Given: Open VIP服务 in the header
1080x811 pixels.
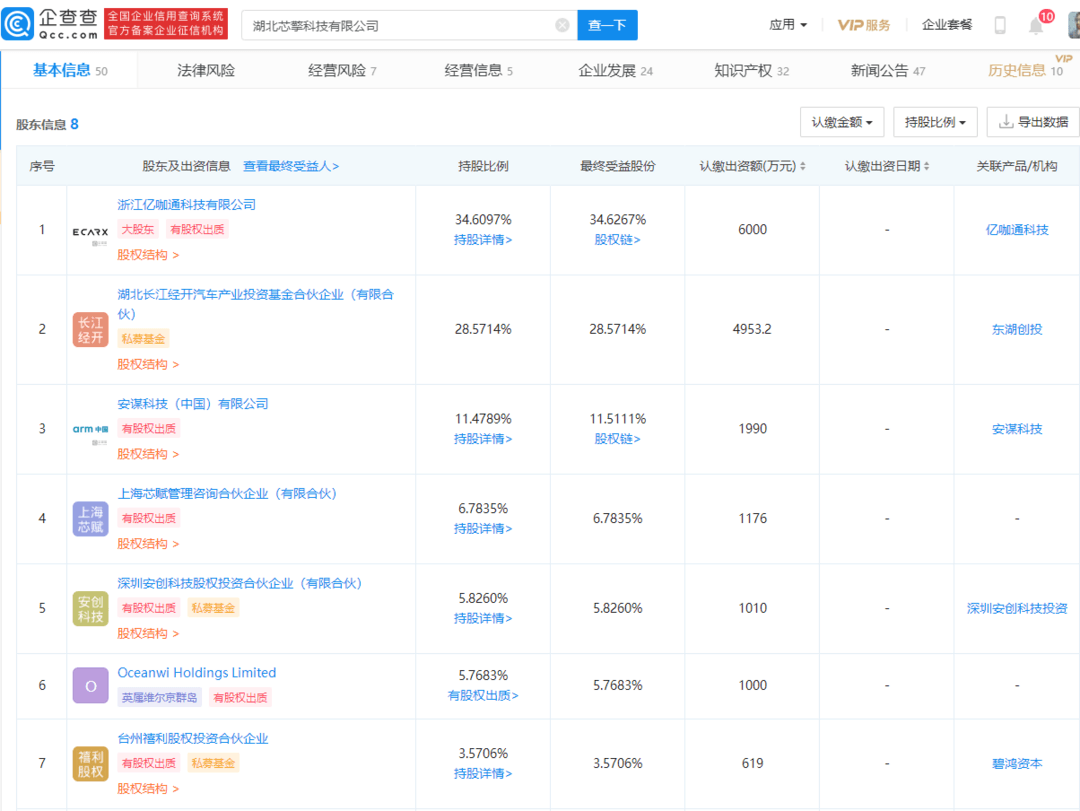Looking at the screenshot, I should [x=864, y=25].
